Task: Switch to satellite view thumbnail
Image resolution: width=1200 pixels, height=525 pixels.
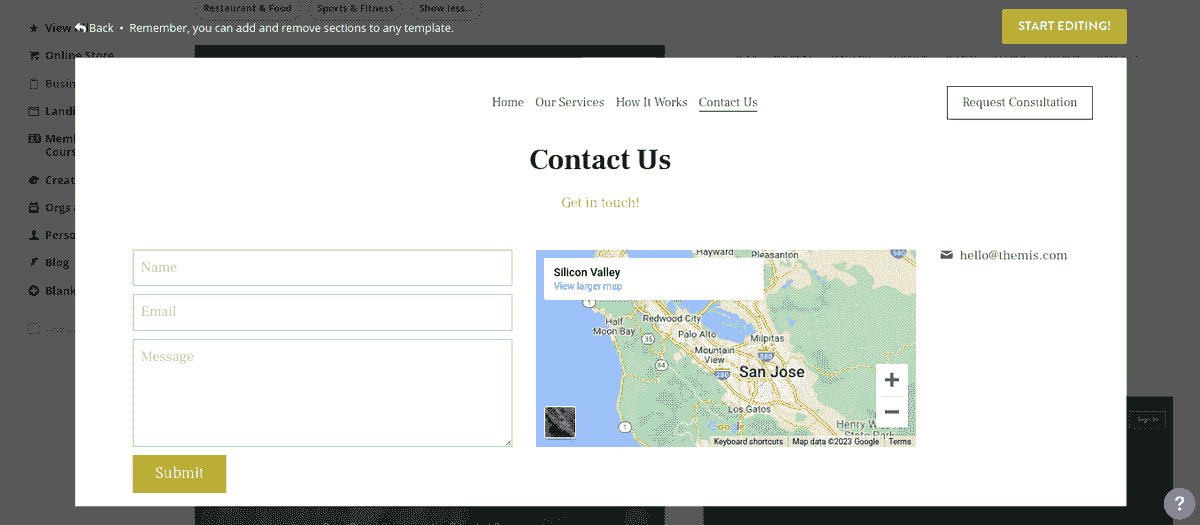Action: (x=560, y=422)
